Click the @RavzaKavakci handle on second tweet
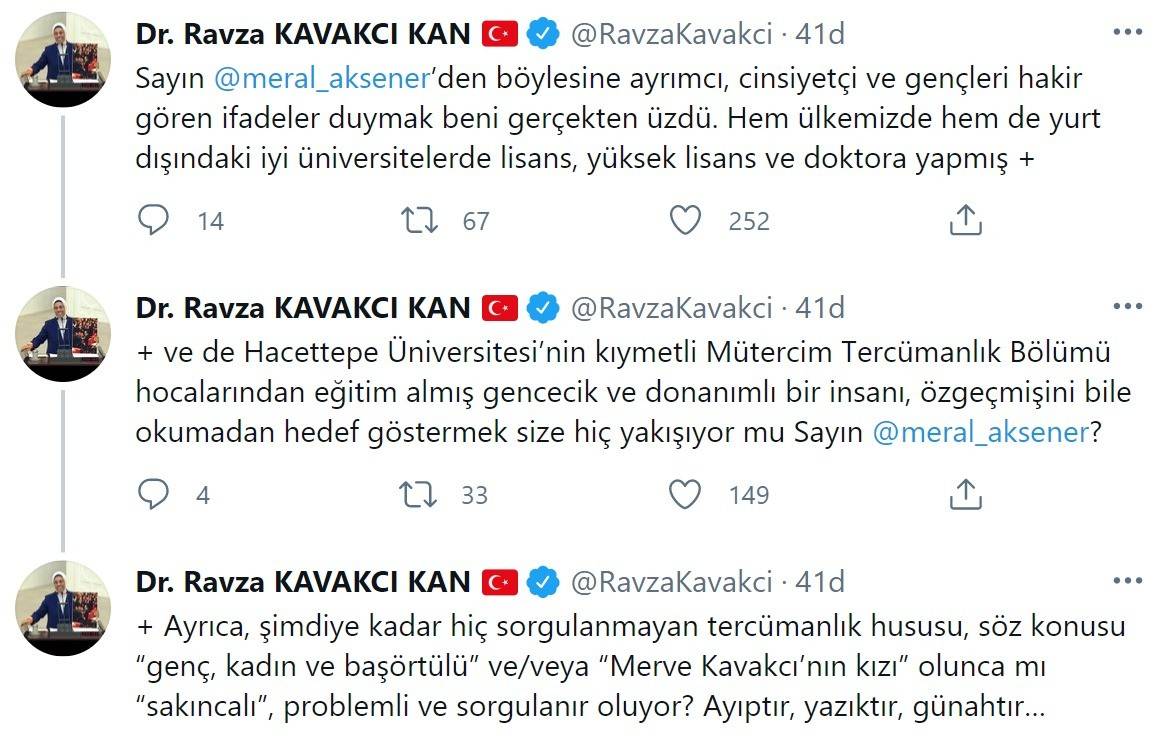Screen dimensions: 1162x738 coord(671,307)
